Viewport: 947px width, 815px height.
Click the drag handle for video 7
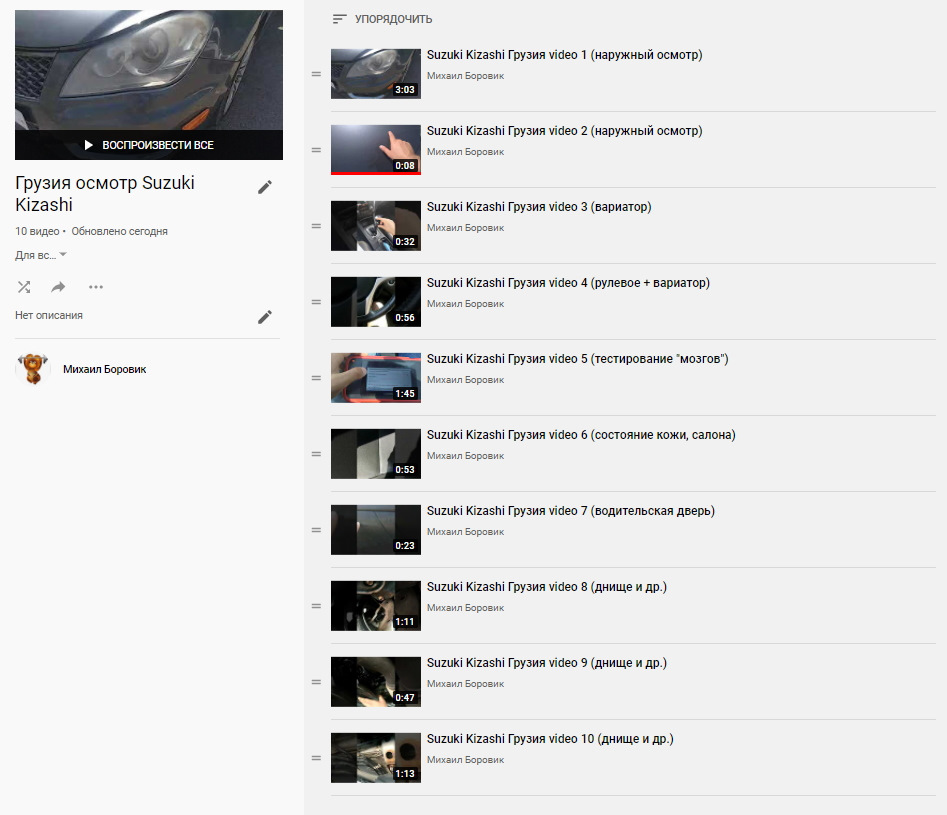[x=316, y=530]
